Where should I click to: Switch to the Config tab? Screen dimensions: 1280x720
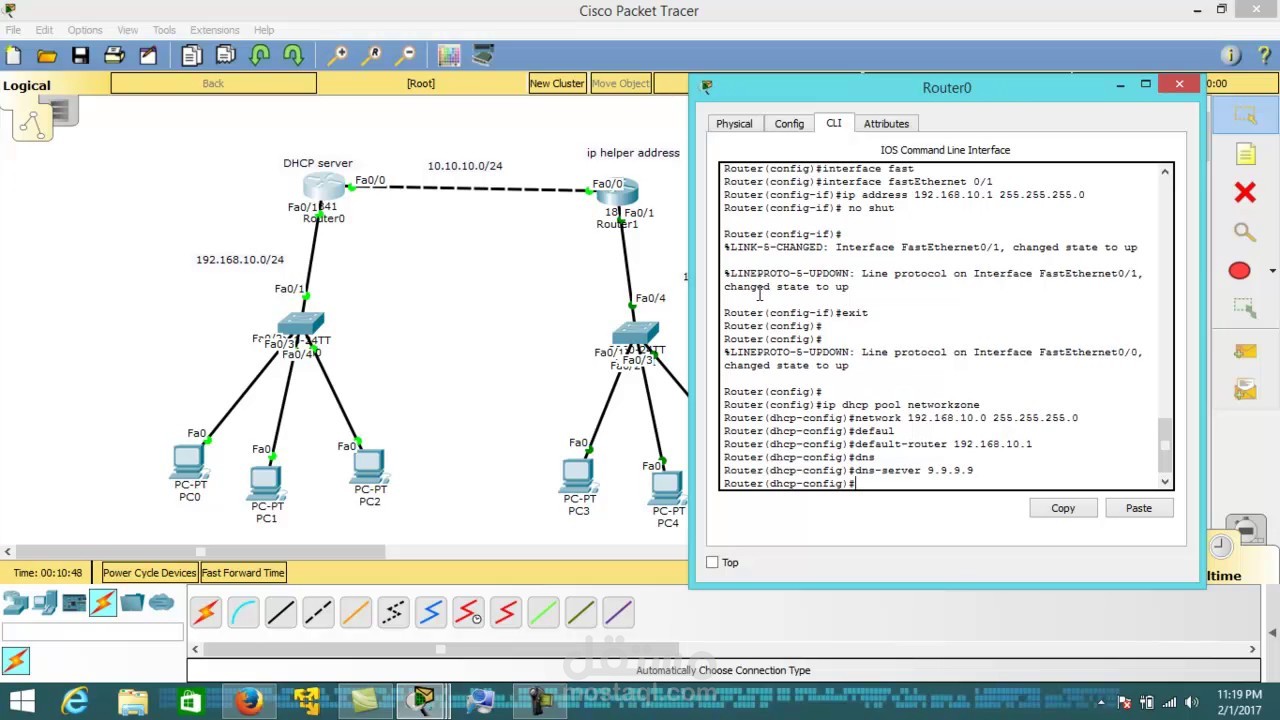tap(789, 123)
